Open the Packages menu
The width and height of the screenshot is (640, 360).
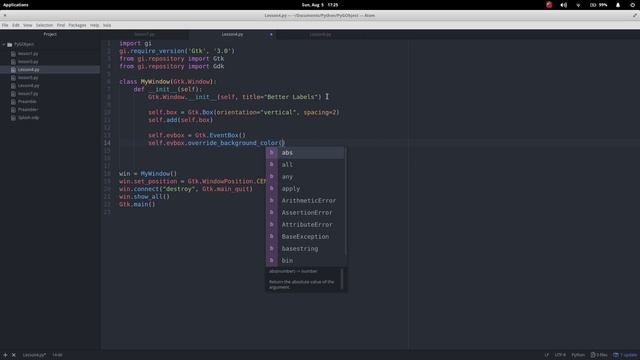[x=77, y=25]
